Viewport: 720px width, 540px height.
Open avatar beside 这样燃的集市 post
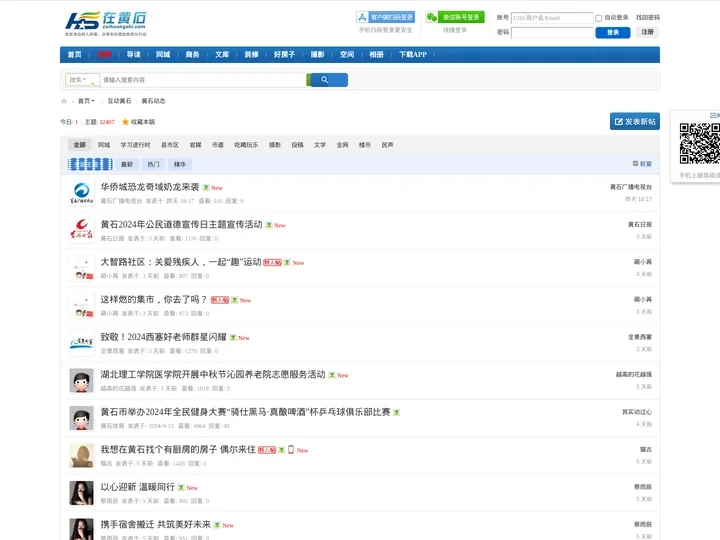point(81,305)
